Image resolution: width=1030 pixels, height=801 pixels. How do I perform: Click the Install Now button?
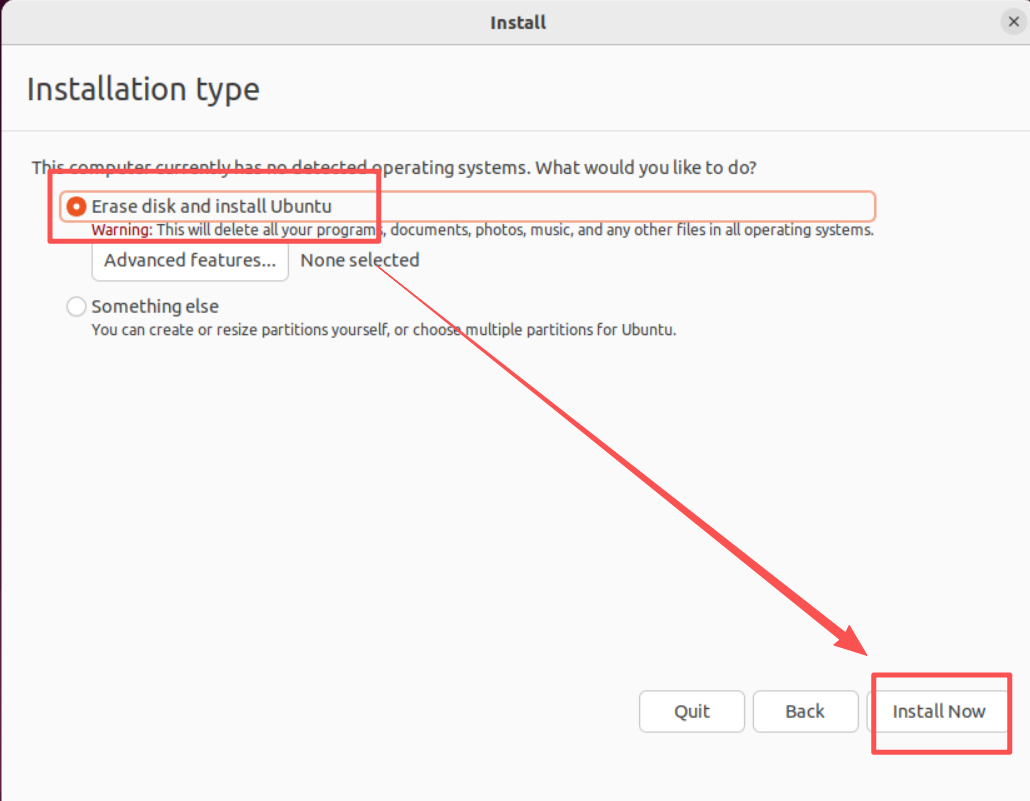(938, 711)
